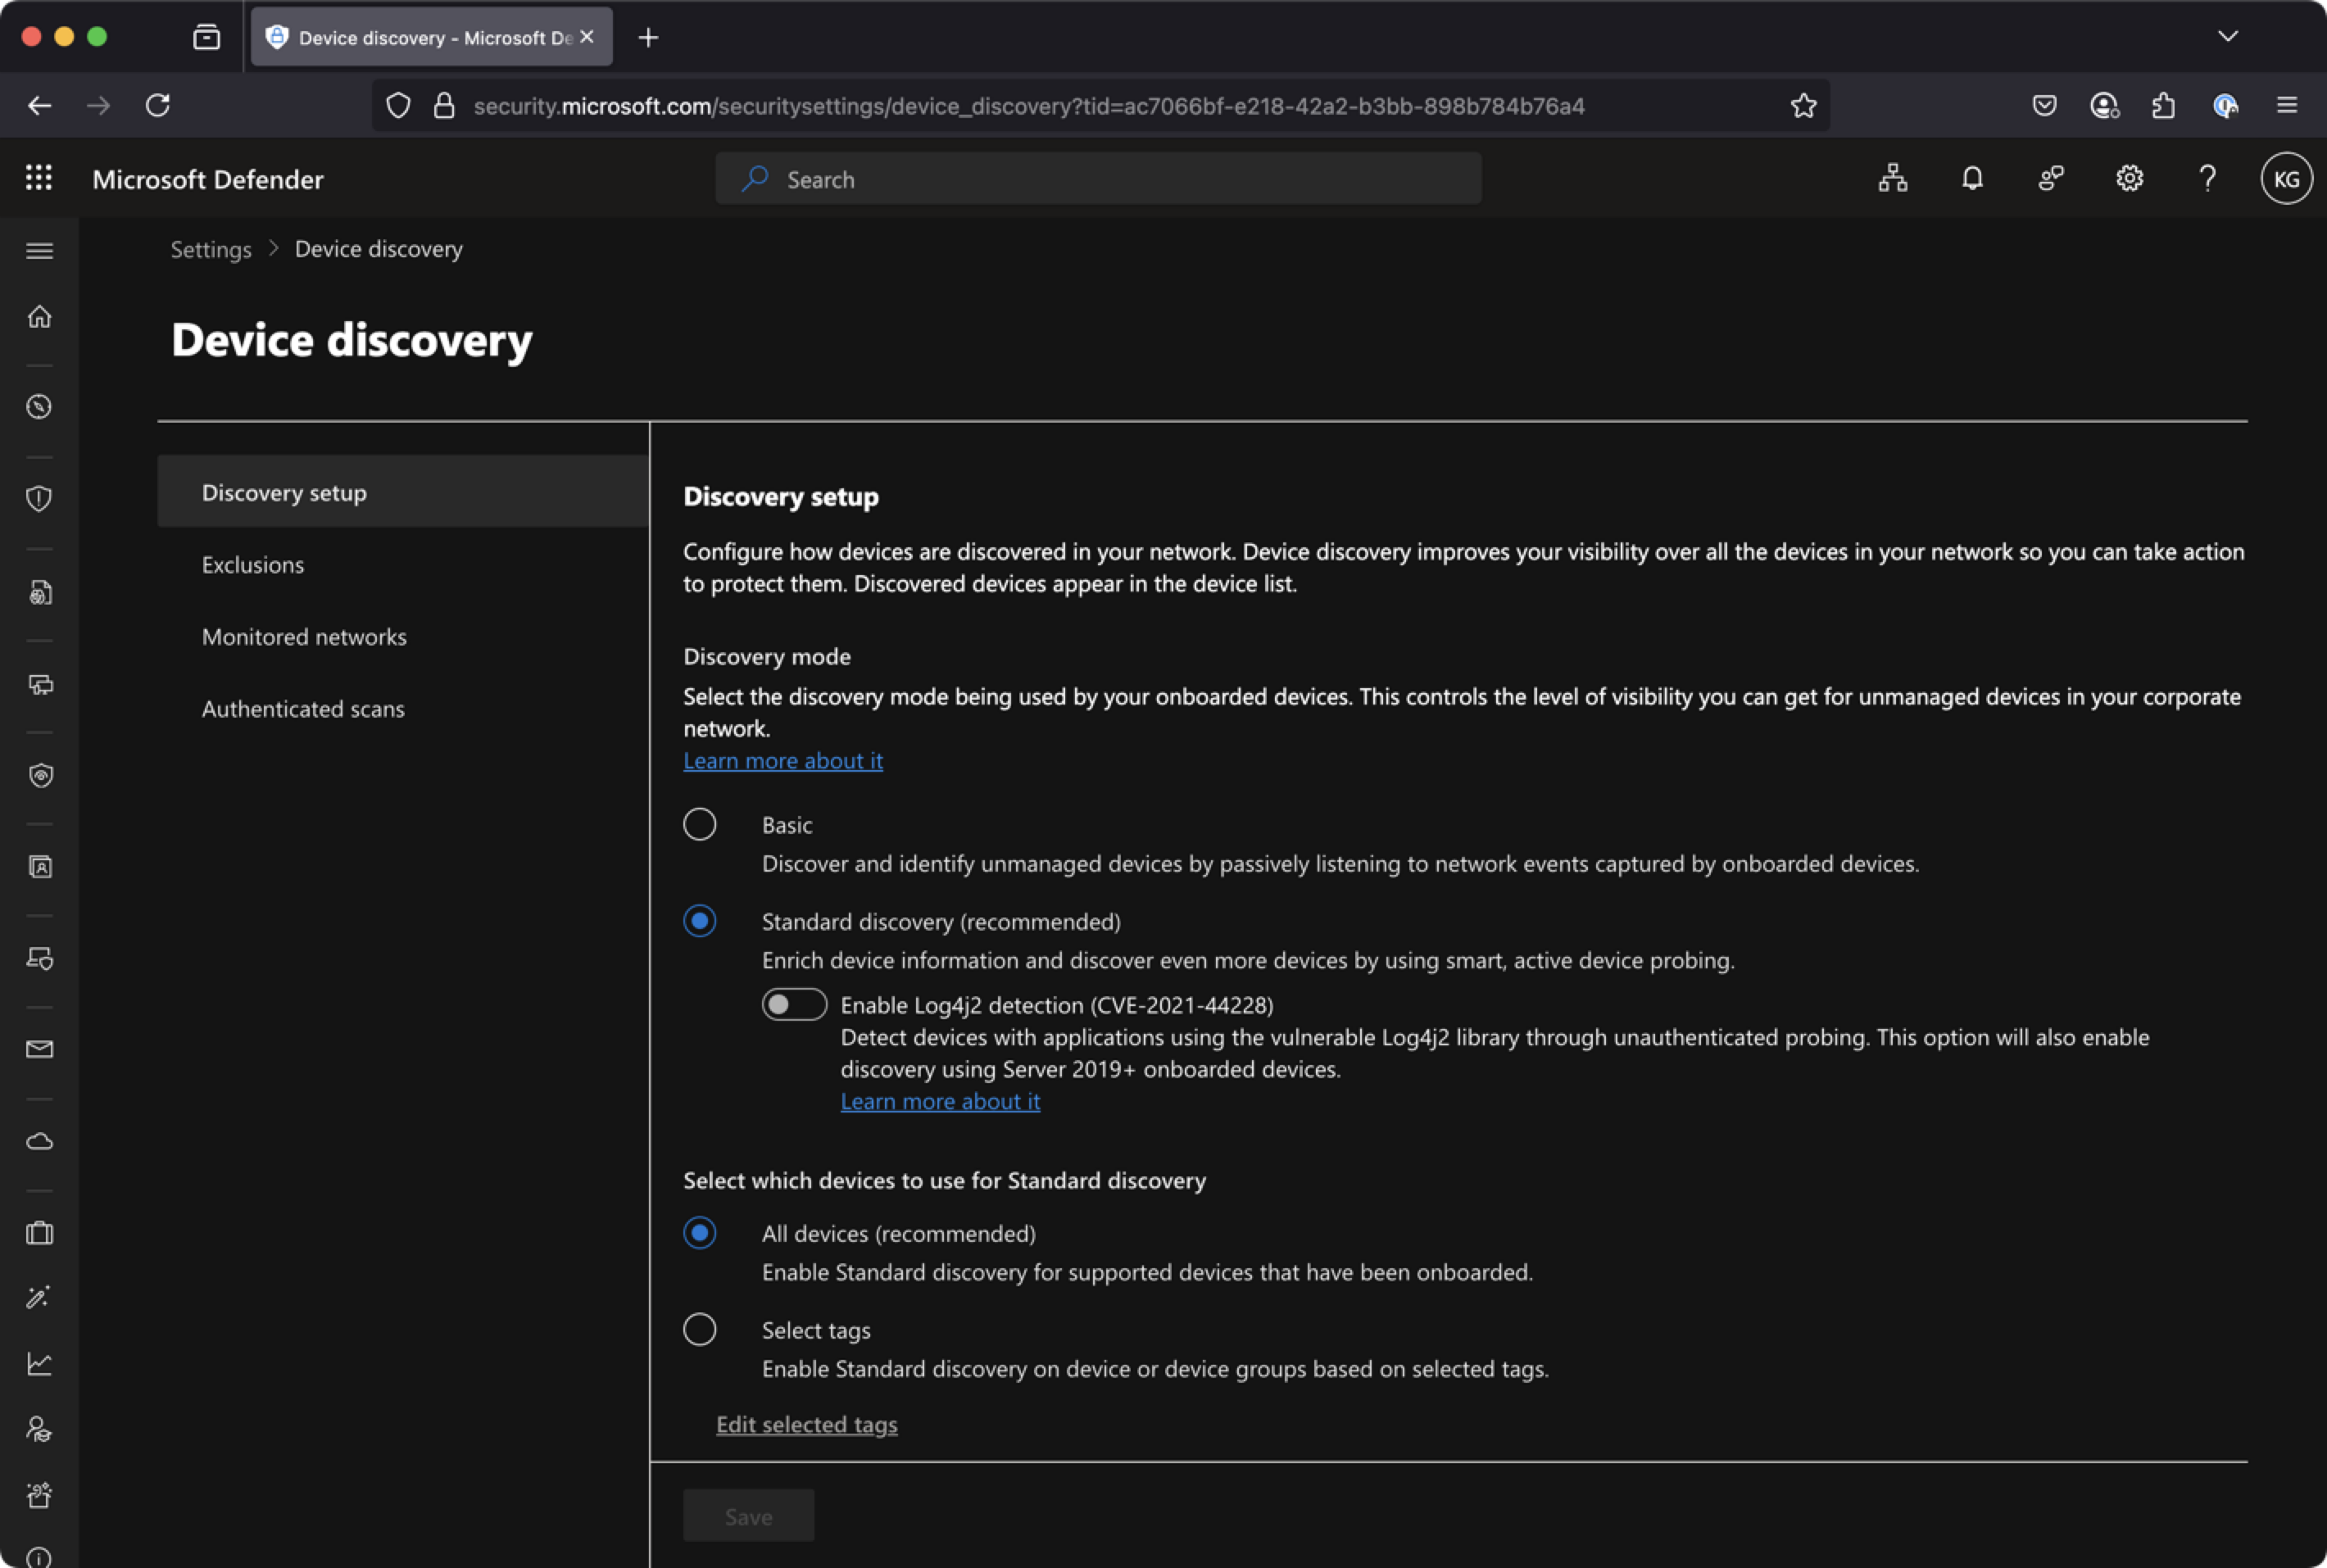Click the Edit selected tags link
The height and width of the screenshot is (1568, 2327).
[806, 1424]
